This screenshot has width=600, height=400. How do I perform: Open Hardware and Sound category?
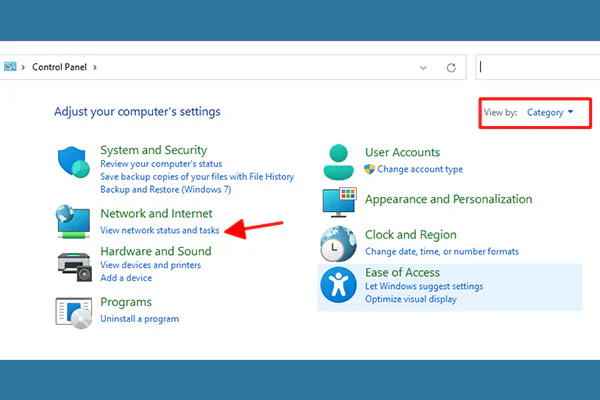tap(156, 251)
